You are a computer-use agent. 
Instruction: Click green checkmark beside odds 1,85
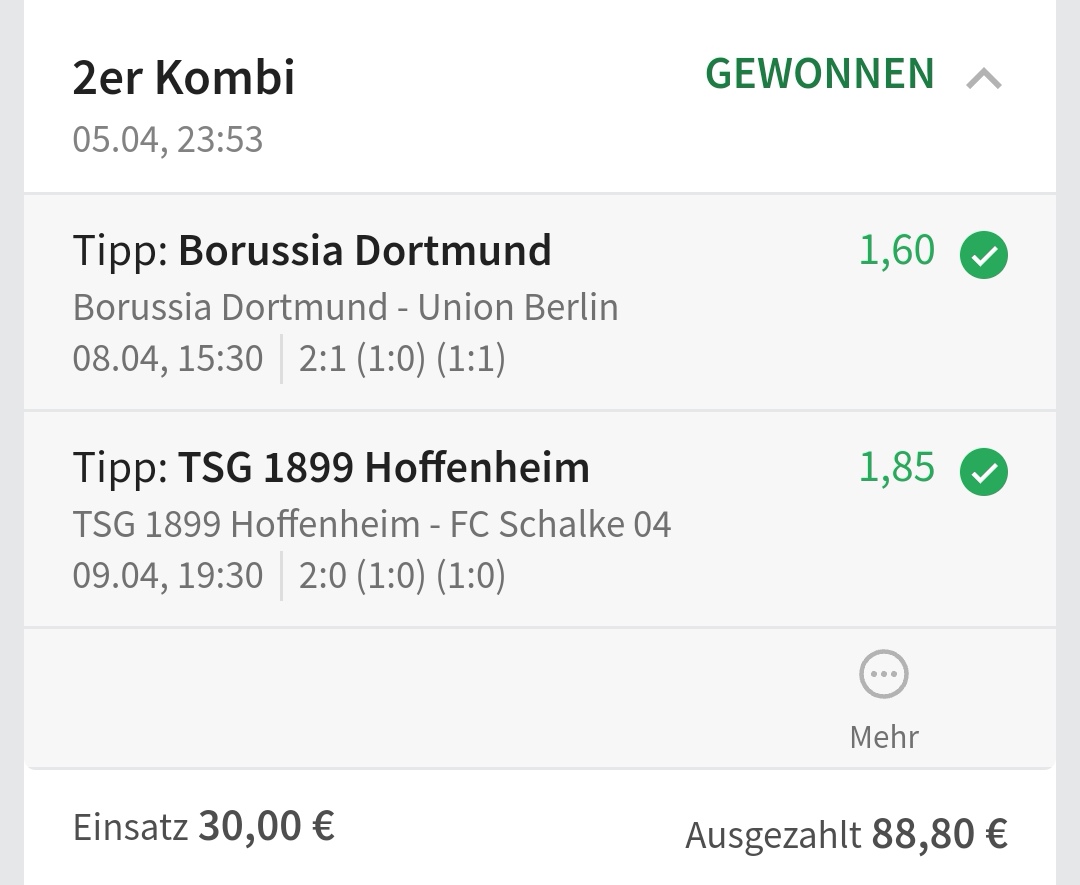(x=984, y=472)
